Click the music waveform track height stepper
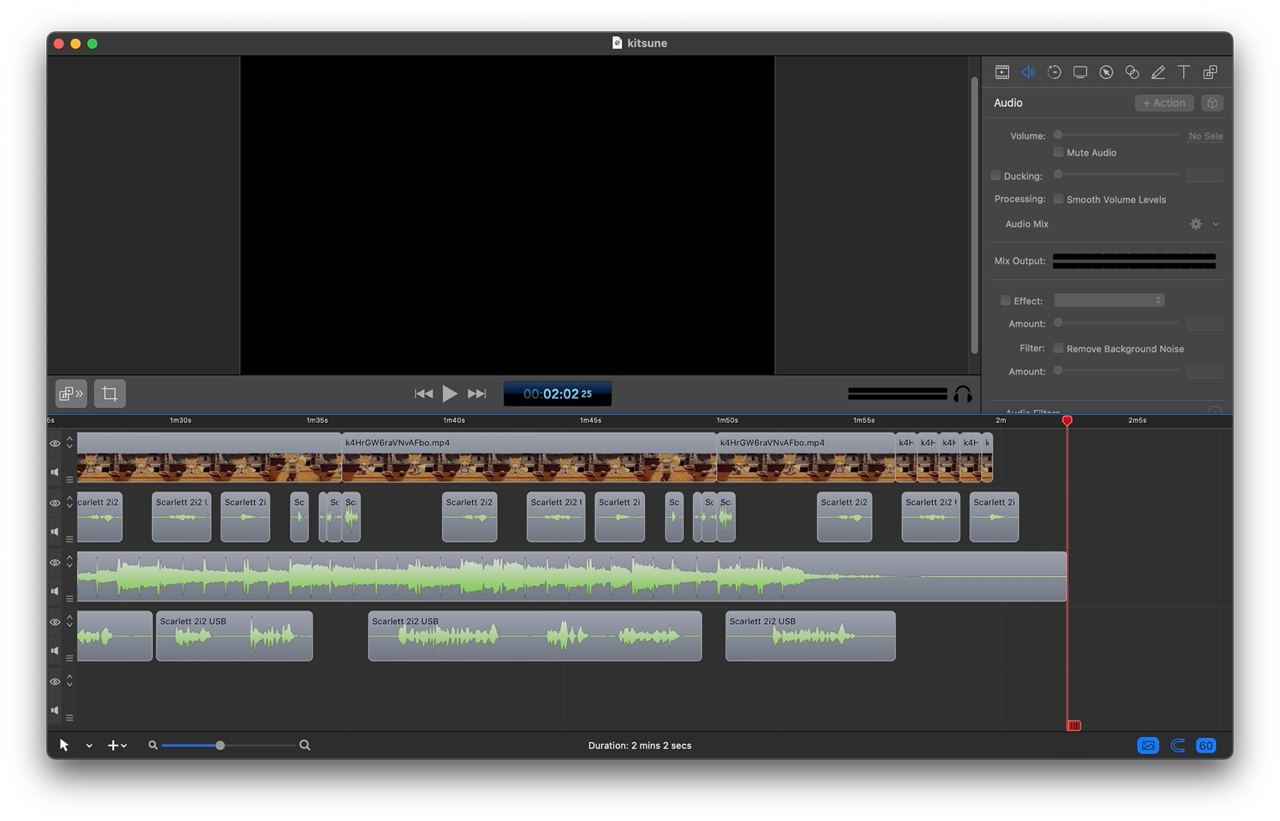Viewport: 1280px width, 821px height. point(70,562)
